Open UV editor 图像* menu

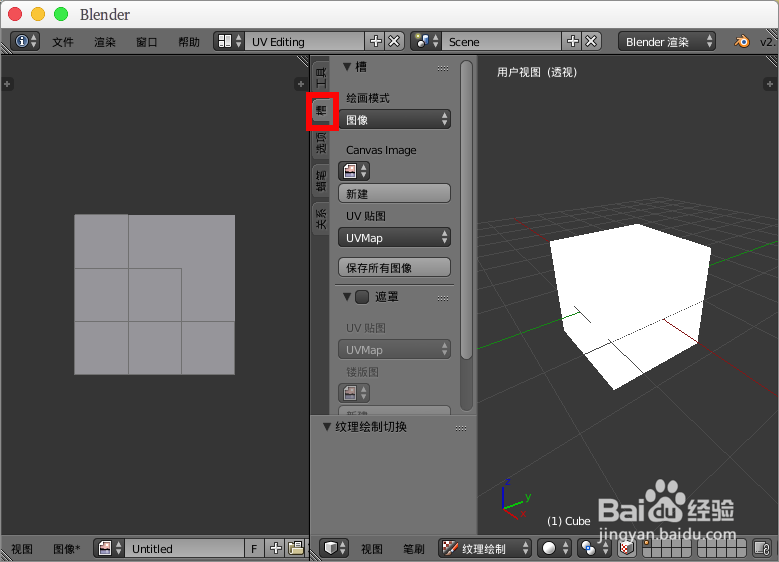[66, 549]
